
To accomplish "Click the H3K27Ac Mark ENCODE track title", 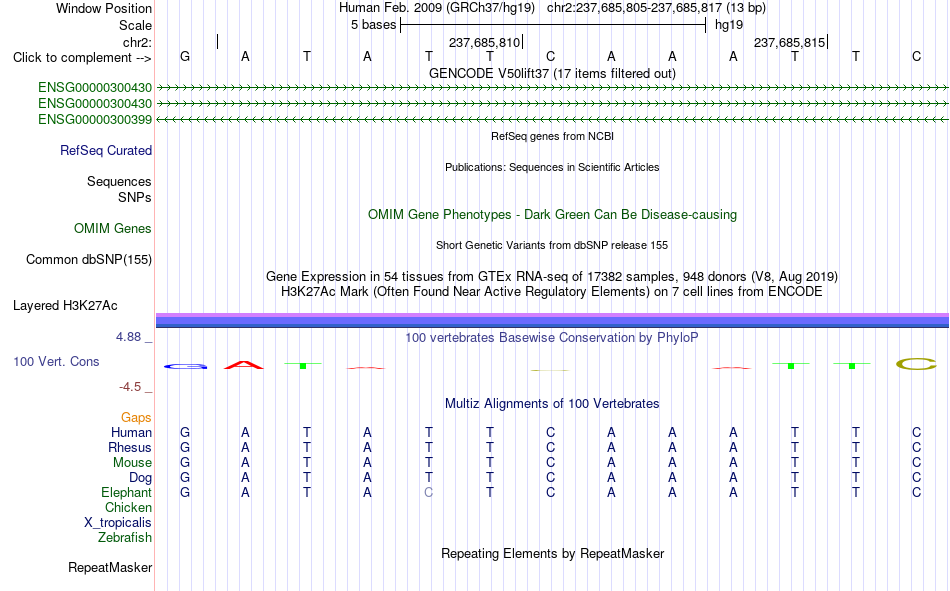I will [552, 292].
